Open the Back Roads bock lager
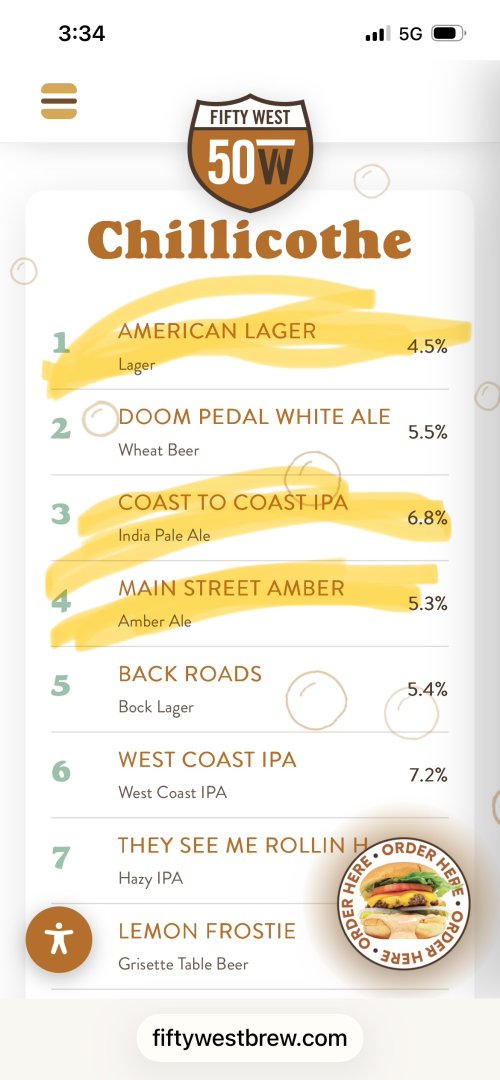The height and width of the screenshot is (1080, 500). click(250, 689)
